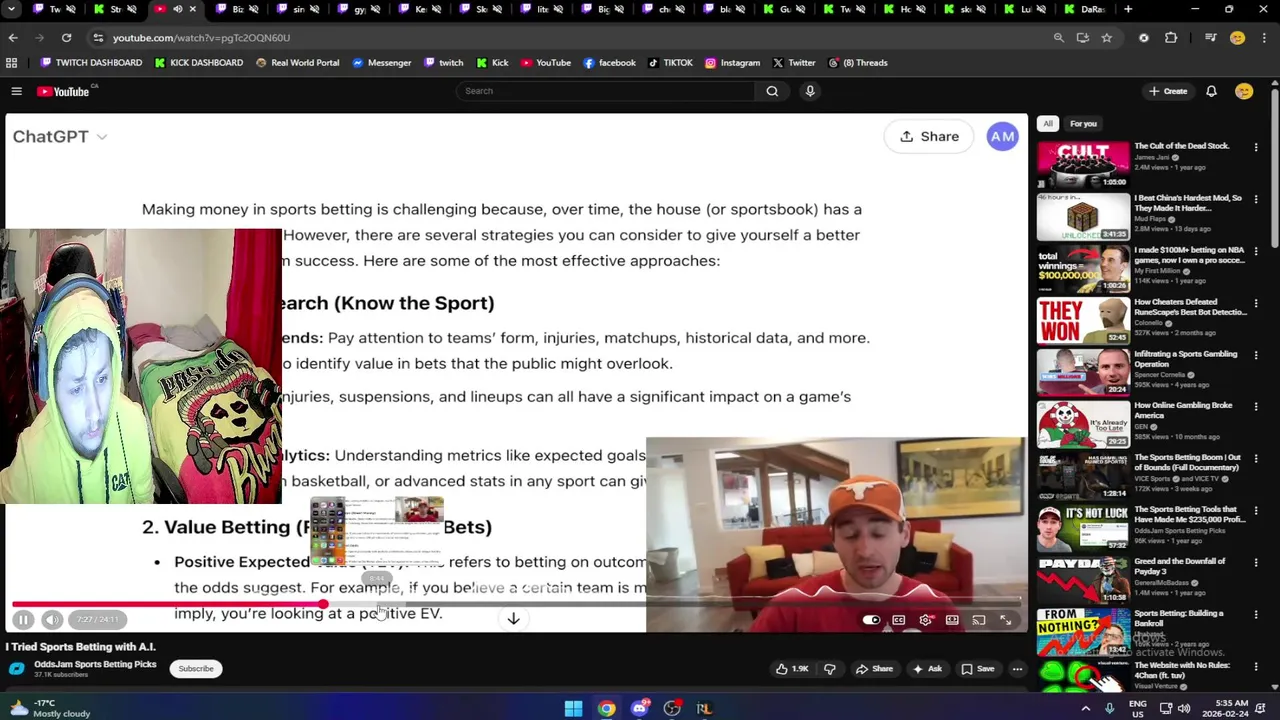The height and width of the screenshot is (720, 1280).
Task: Open the browser zoom magnifier icon
Action: 1058,37
